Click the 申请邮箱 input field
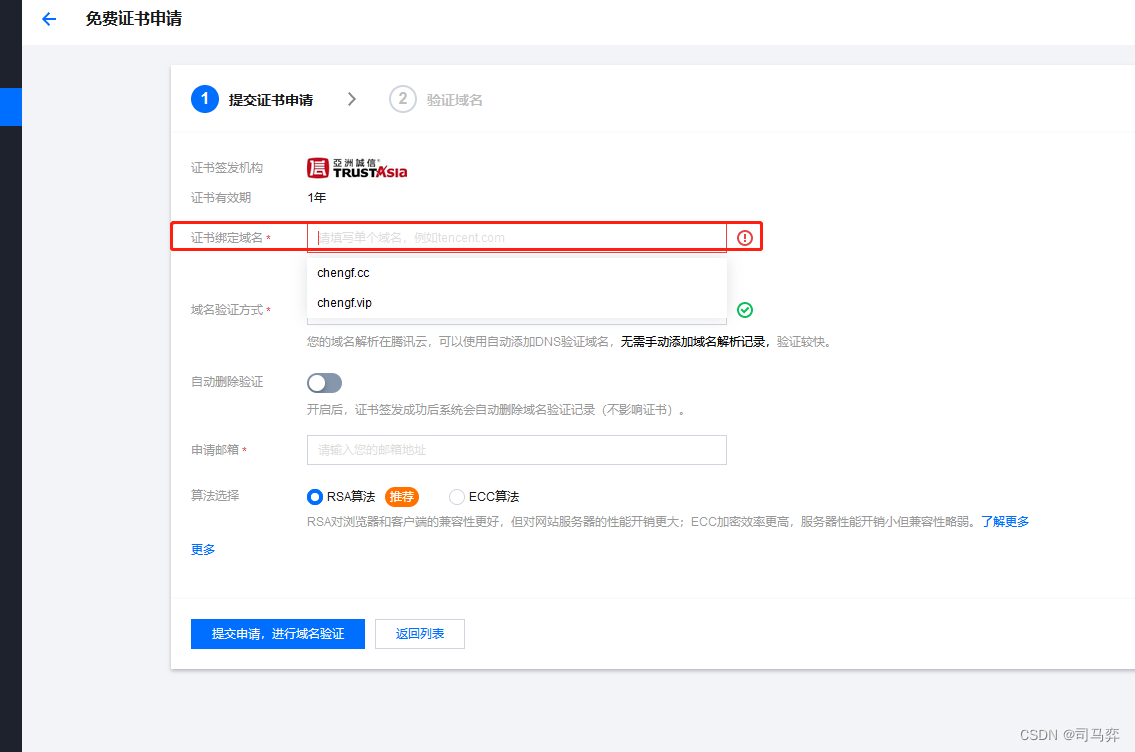The height and width of the screenshot is (752, 1135). (x=517, y=449)
